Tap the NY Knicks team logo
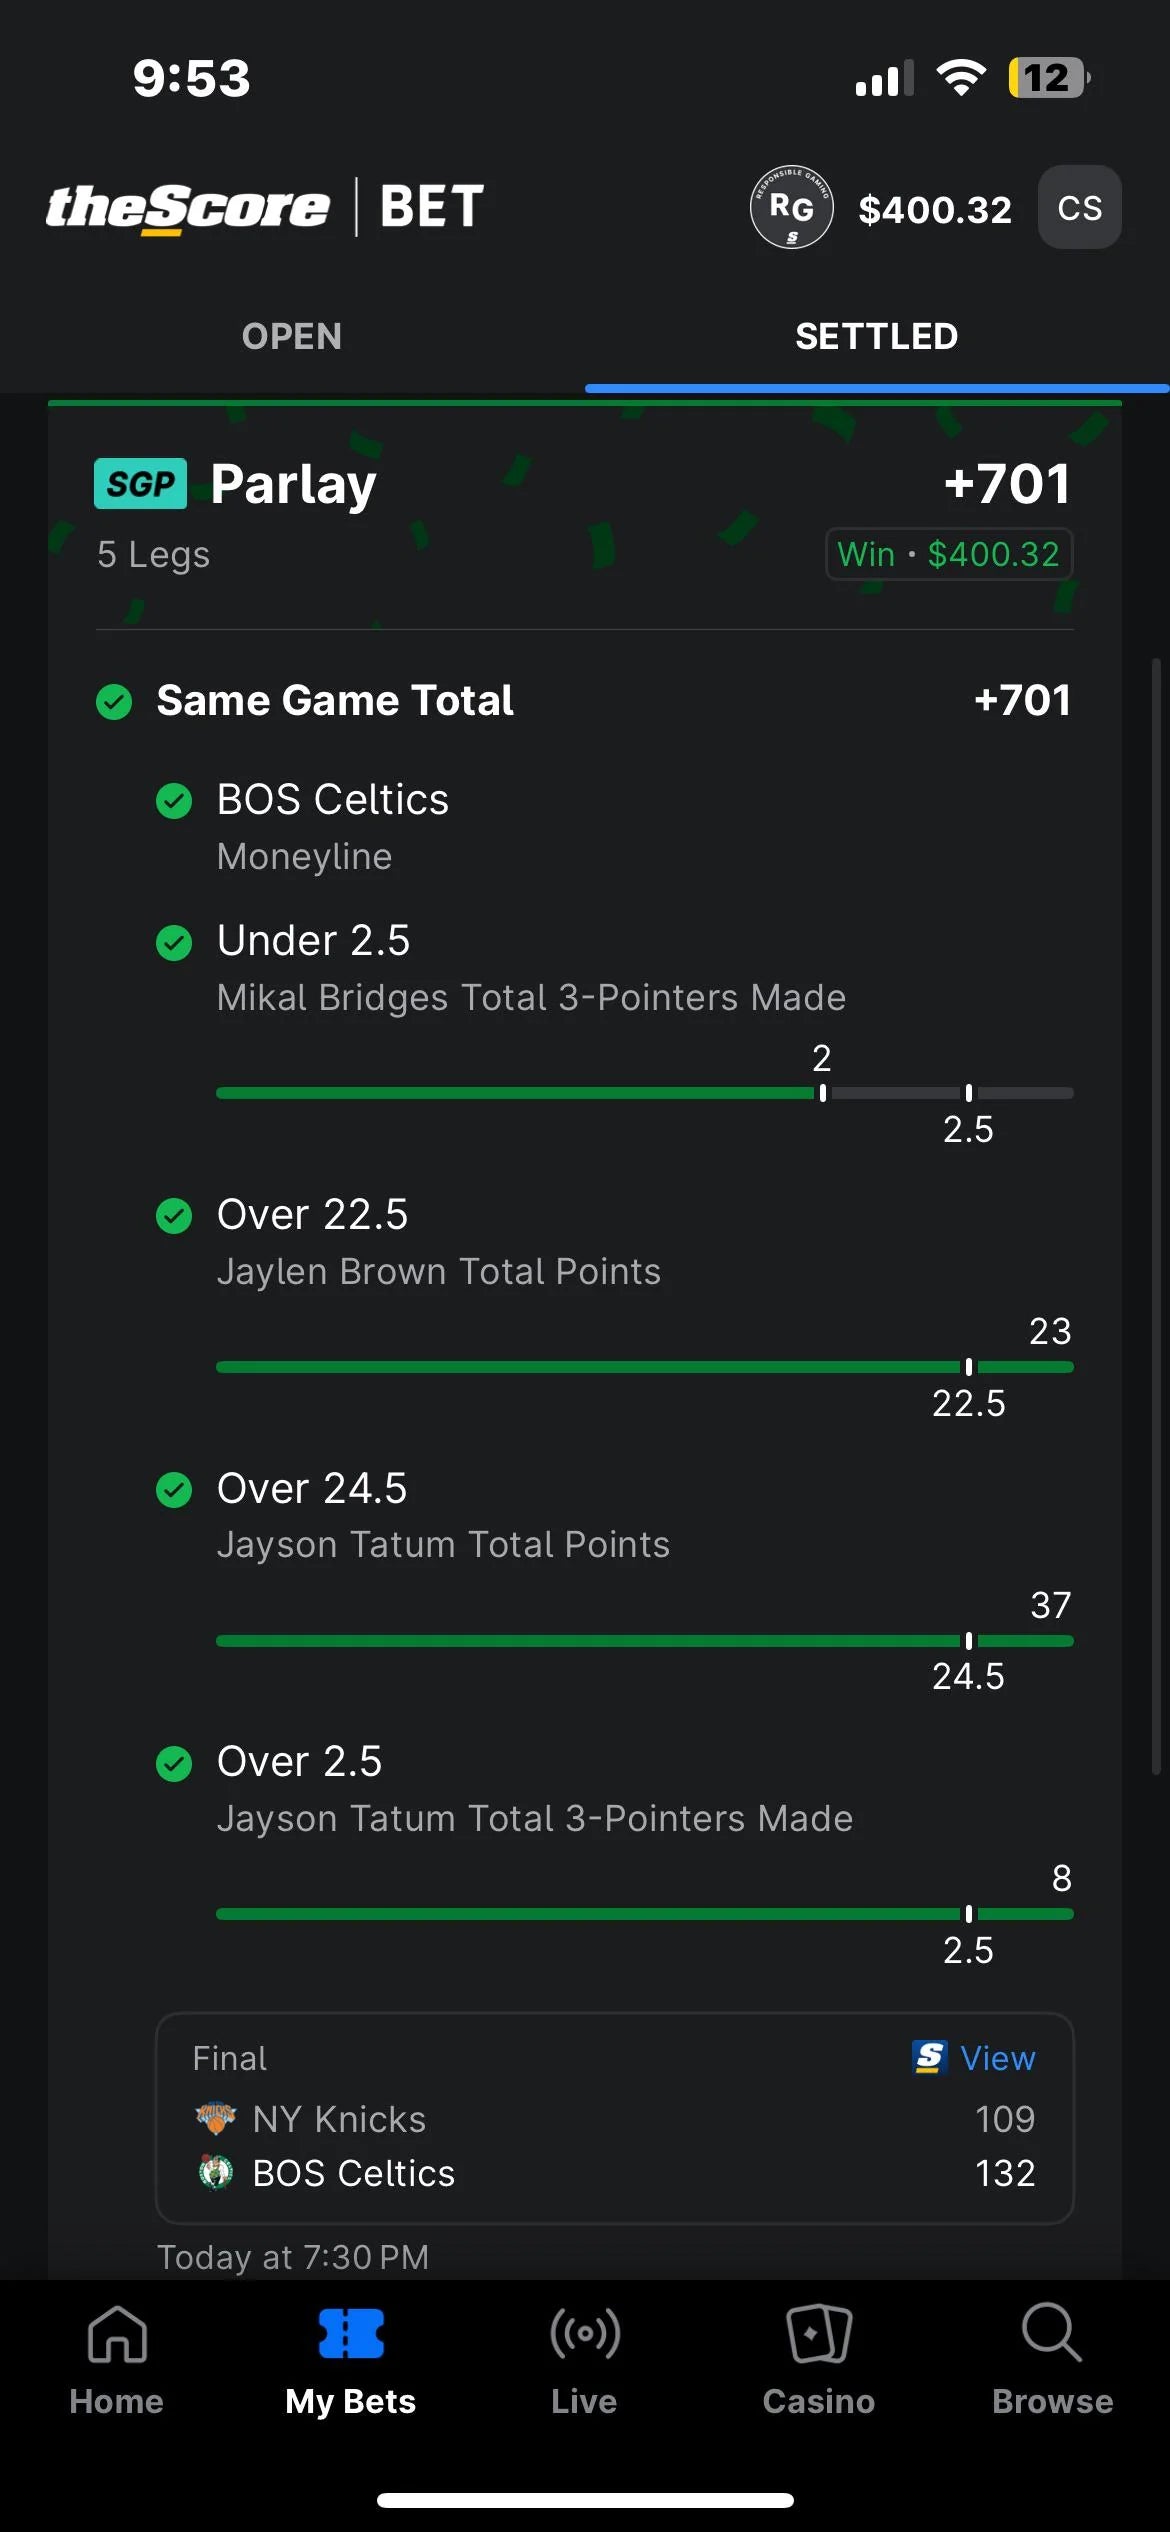1170x2532 pixels. pos(215,2118)
